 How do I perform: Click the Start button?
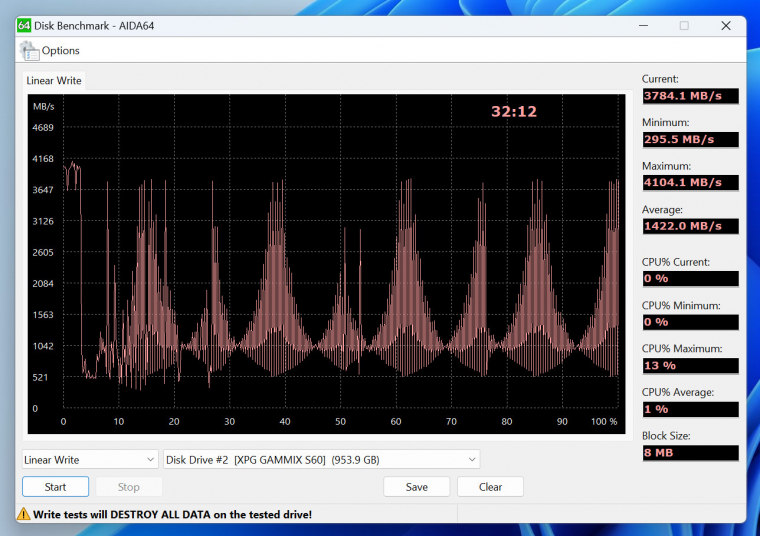coord(55,487)
